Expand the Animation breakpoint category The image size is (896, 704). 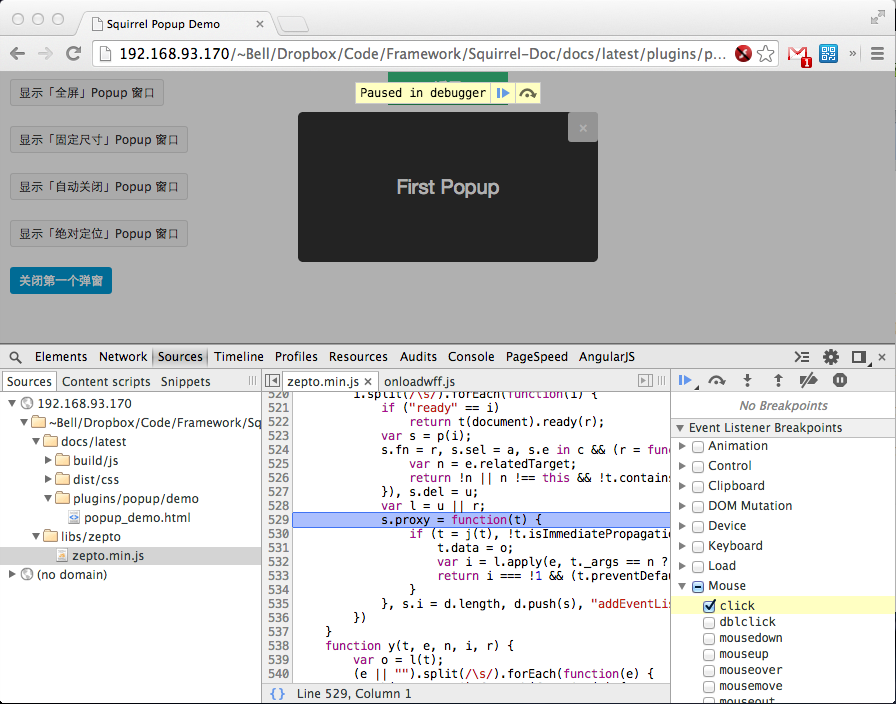point(682,446)
